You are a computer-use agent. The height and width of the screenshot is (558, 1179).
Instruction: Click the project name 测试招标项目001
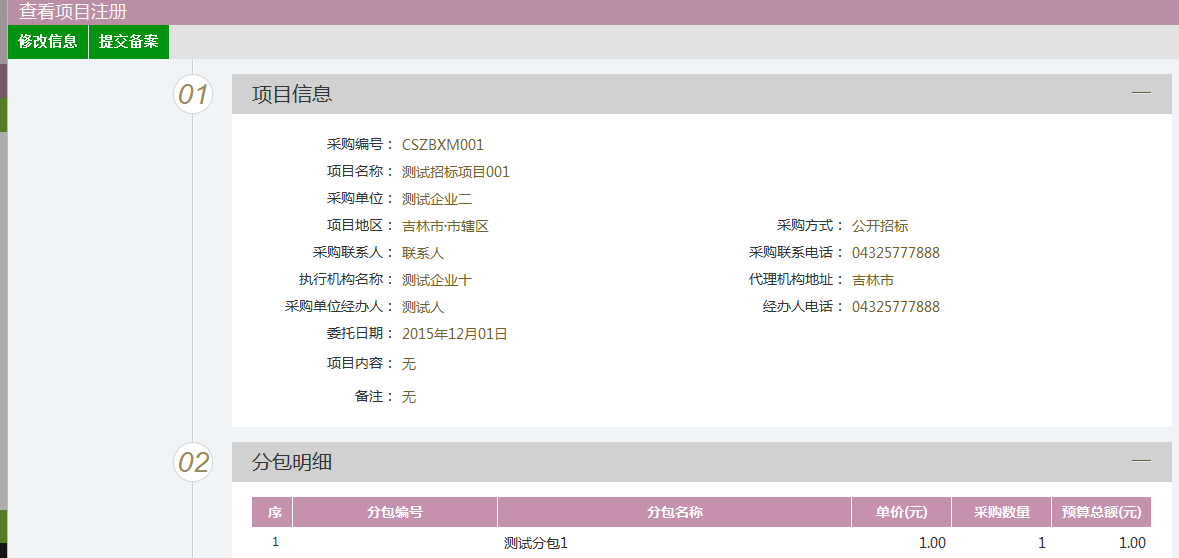[x=456, y=172]
